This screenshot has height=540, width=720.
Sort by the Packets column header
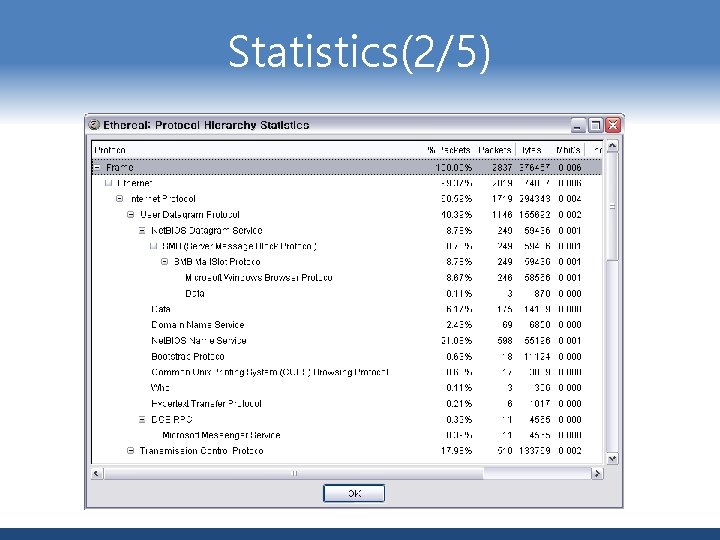(x=495, y=150)
